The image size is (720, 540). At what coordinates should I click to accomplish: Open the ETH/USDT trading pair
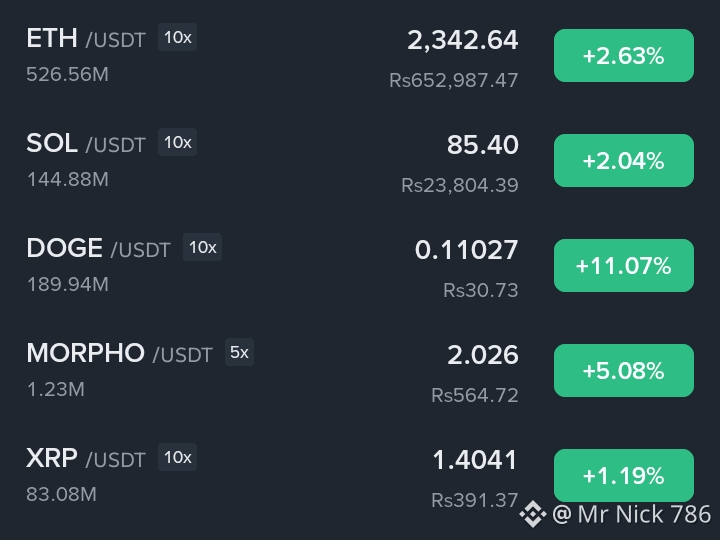pyautogui.click(x=360, y=56)
